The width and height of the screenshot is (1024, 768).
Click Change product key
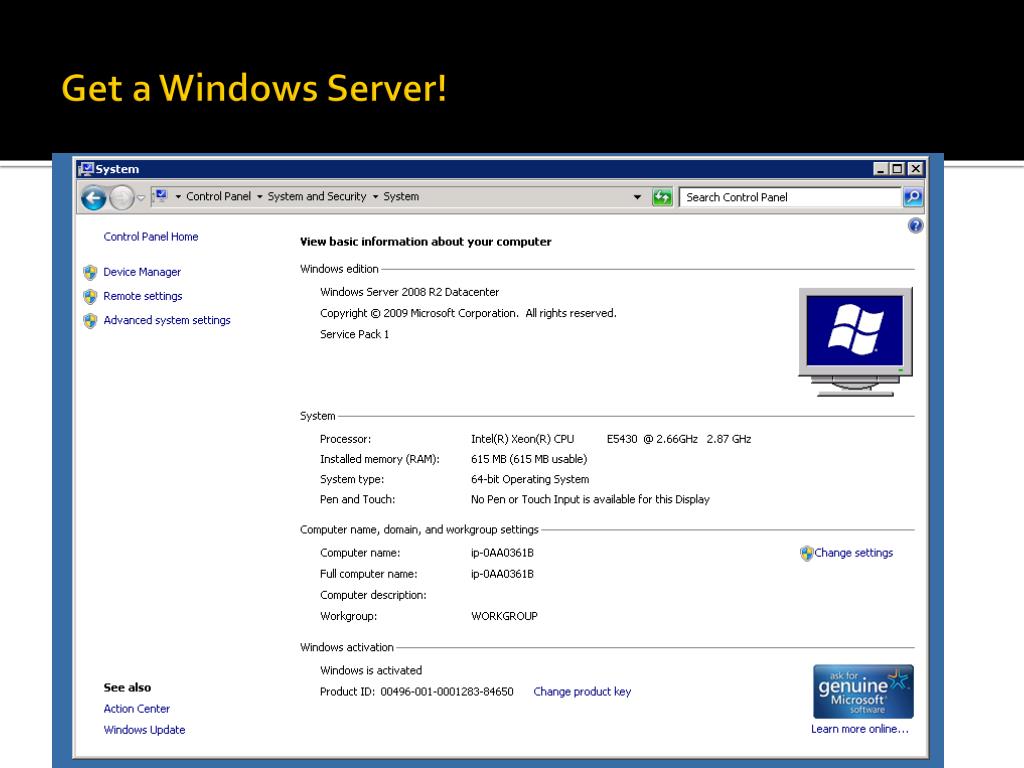(582, 692)
